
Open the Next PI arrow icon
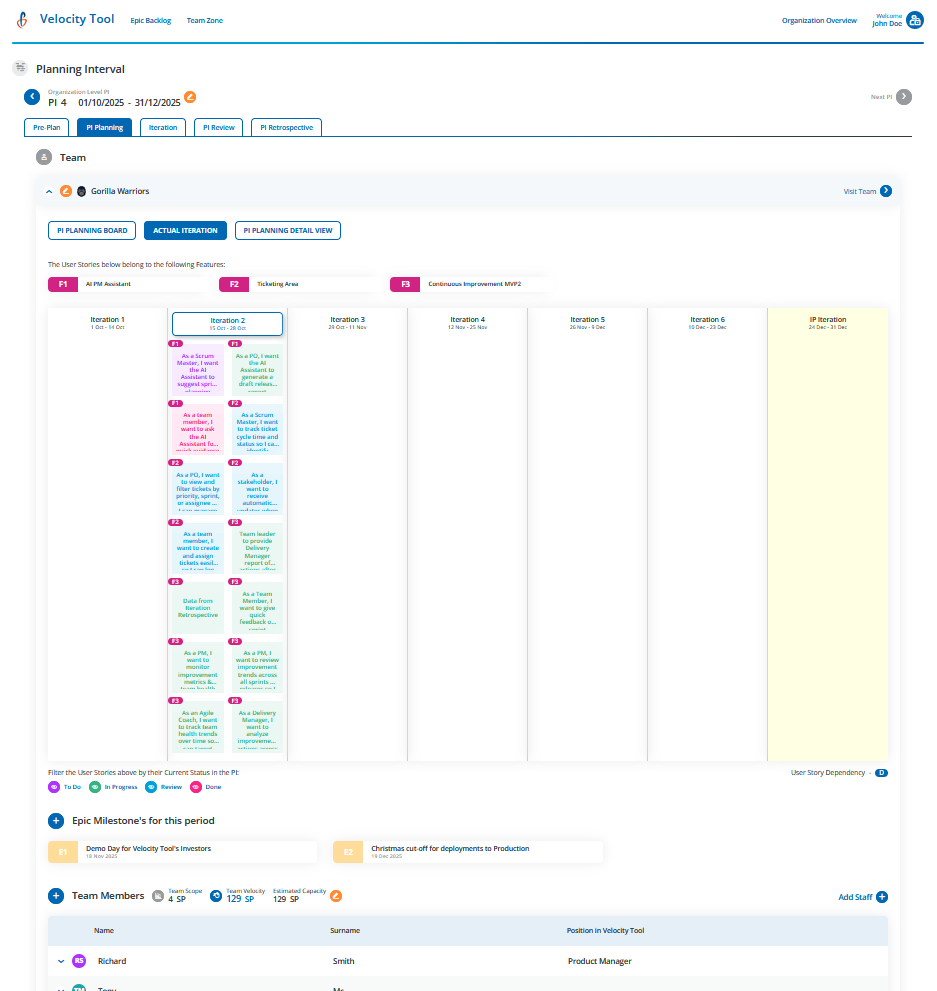coord(903,96)
